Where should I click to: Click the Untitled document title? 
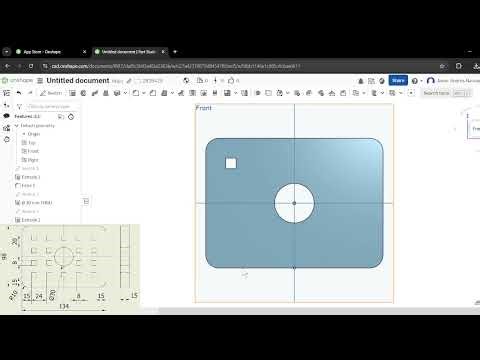click(78, 81)
